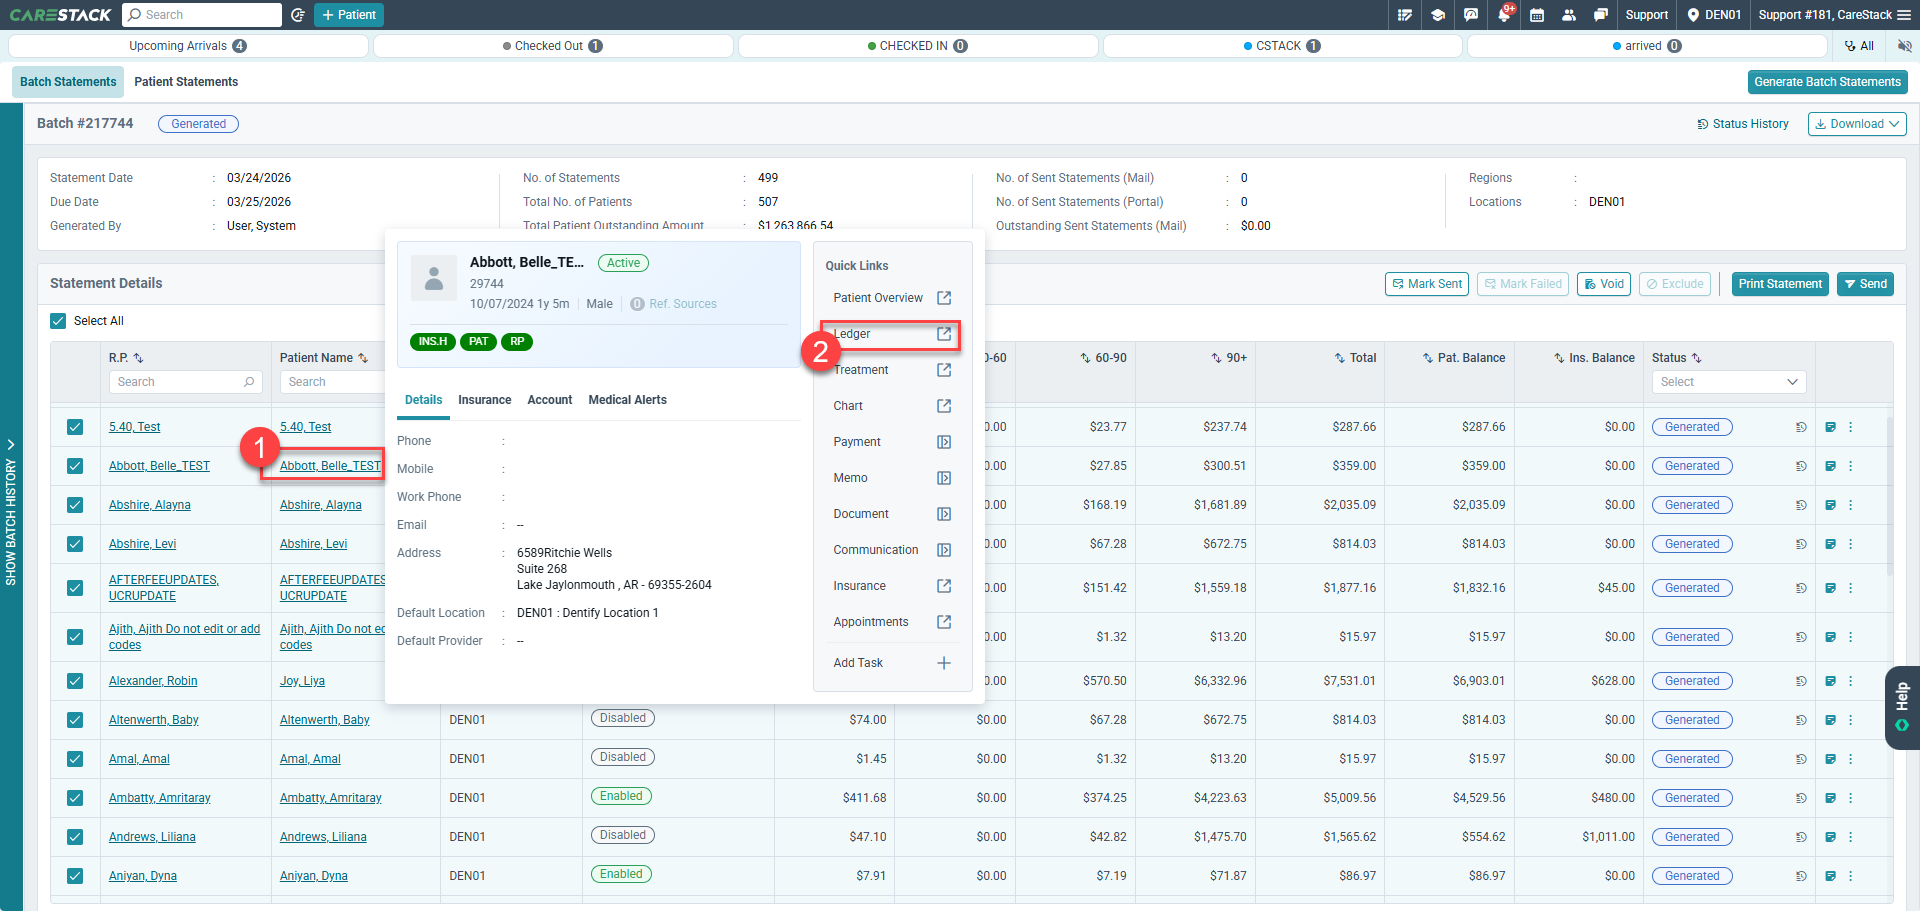Switch to Patient Statements tab

[186, 82]
